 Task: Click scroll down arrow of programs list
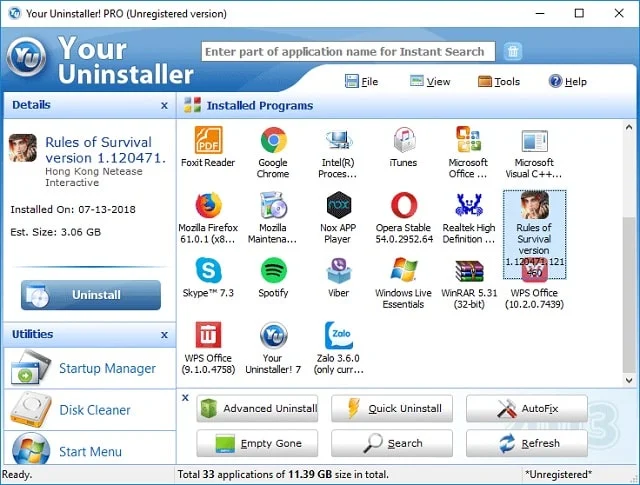629,380
